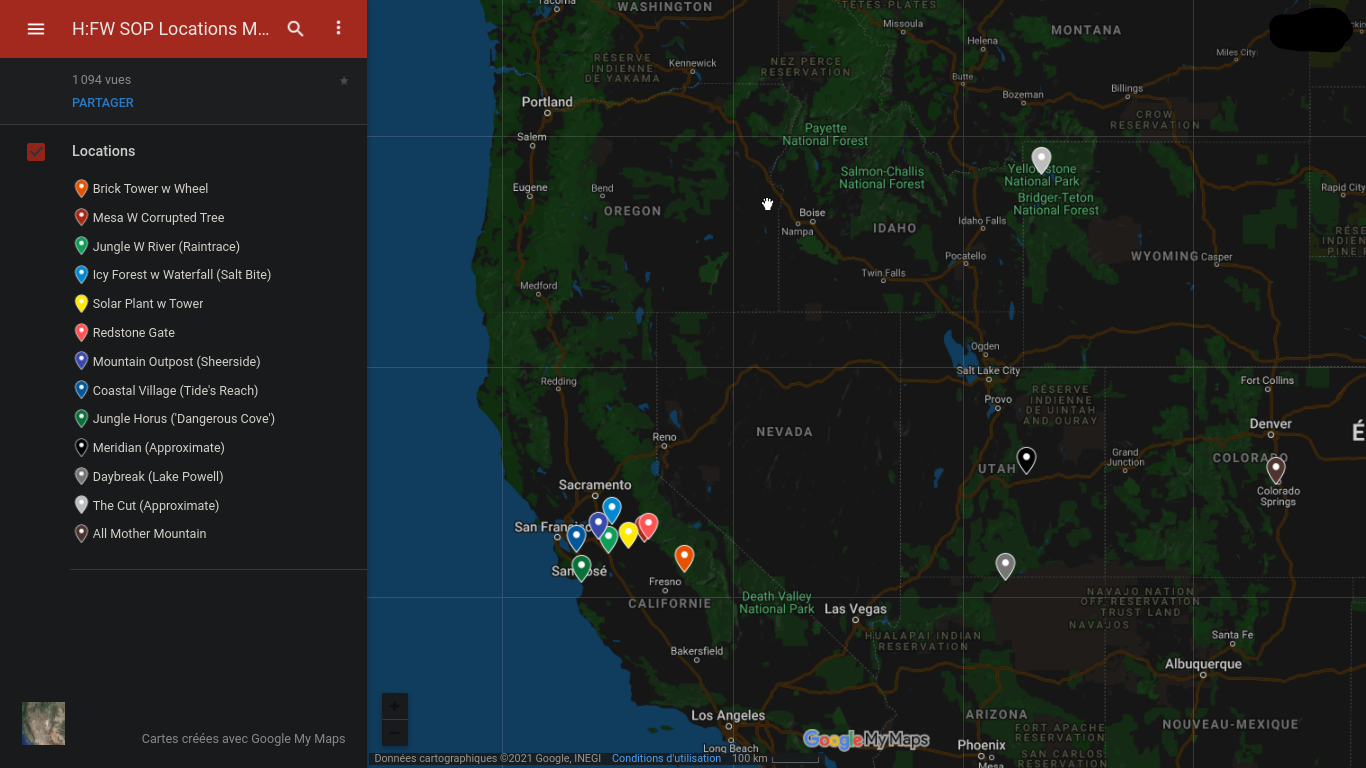
Task: Select Jungle W River (Raintrace) entry
Action: tap(166, 246)
